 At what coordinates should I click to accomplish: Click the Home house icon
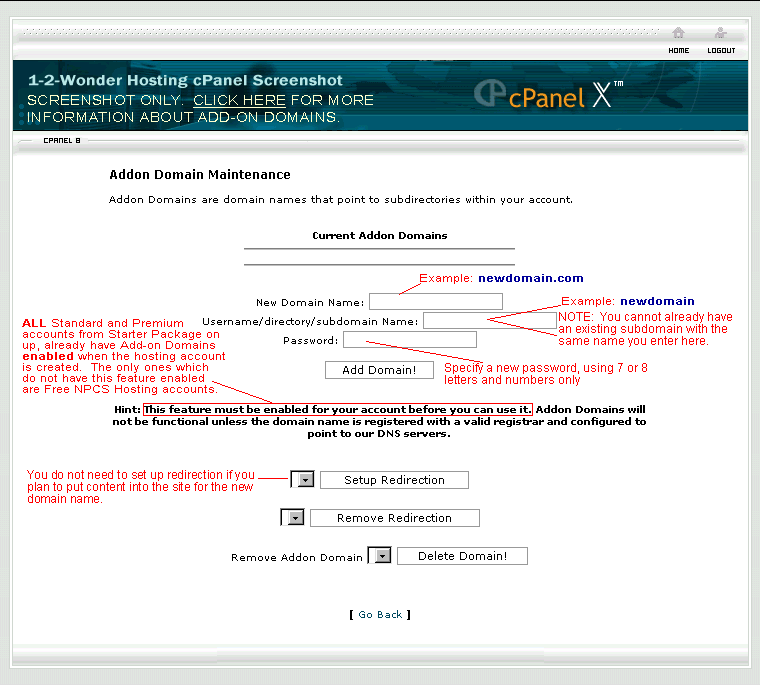pyautogui.click(x=678, y=33)
